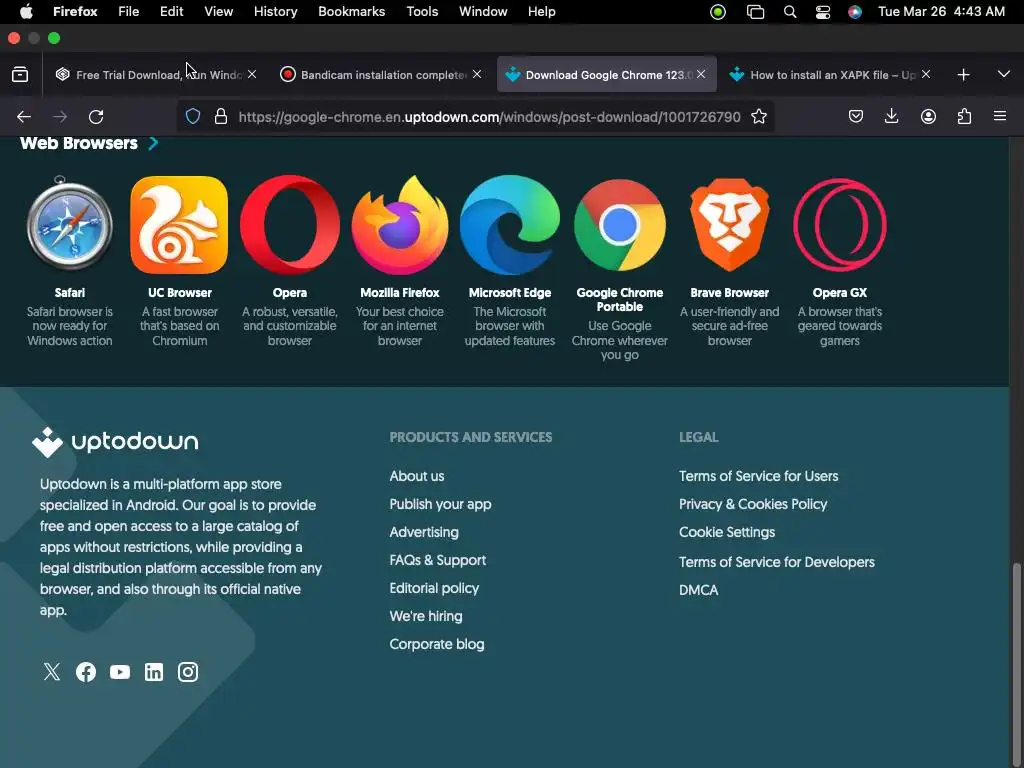1024x768 pixels.
Task: Open the Firefox account menu
Action: pyautogui.click(x=928, y=116)
